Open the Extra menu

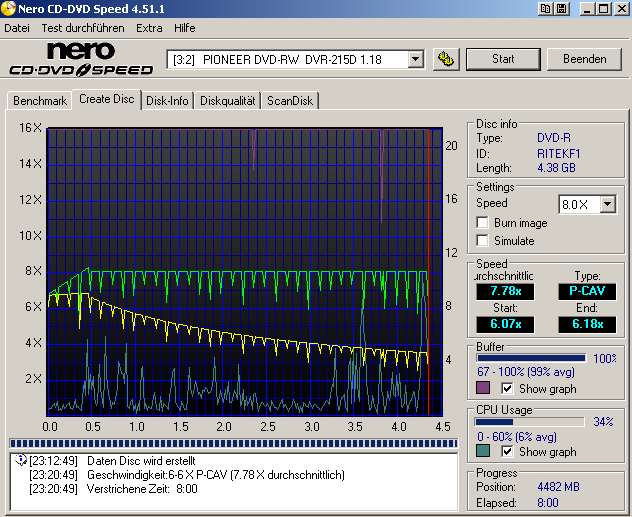click(x=149, y=28)
